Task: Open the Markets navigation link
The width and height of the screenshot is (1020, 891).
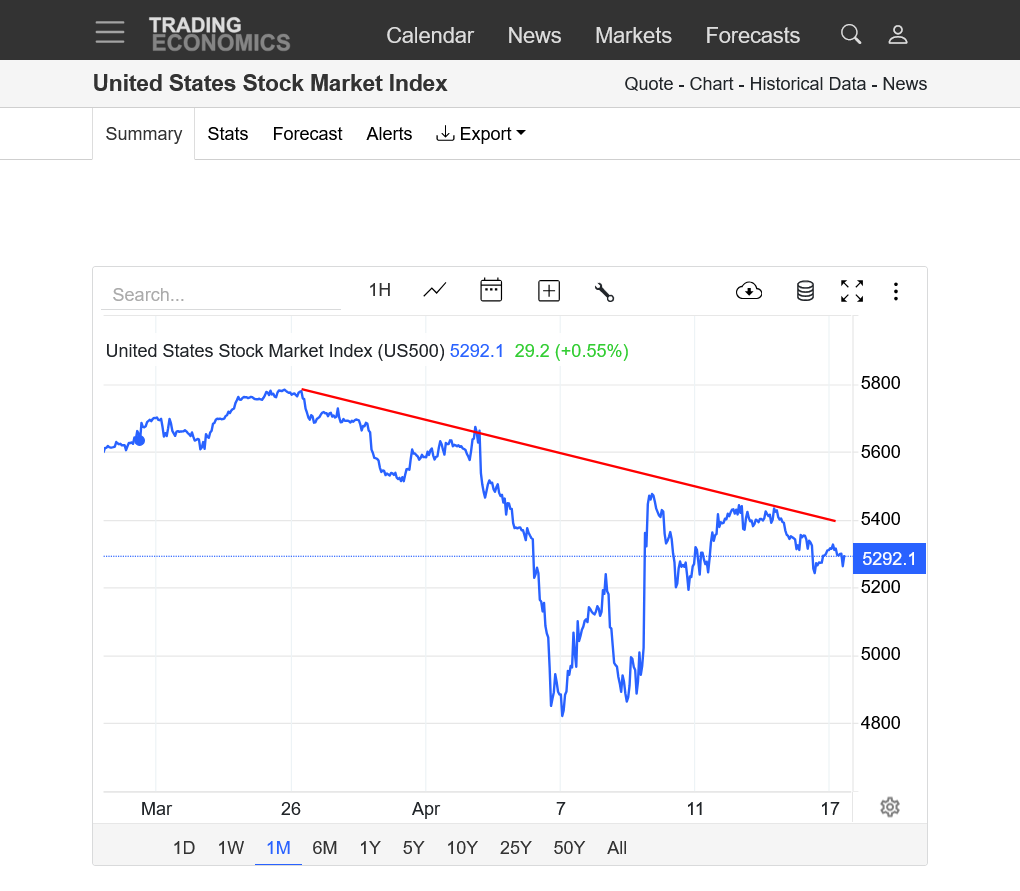Action: pos(633,35)
